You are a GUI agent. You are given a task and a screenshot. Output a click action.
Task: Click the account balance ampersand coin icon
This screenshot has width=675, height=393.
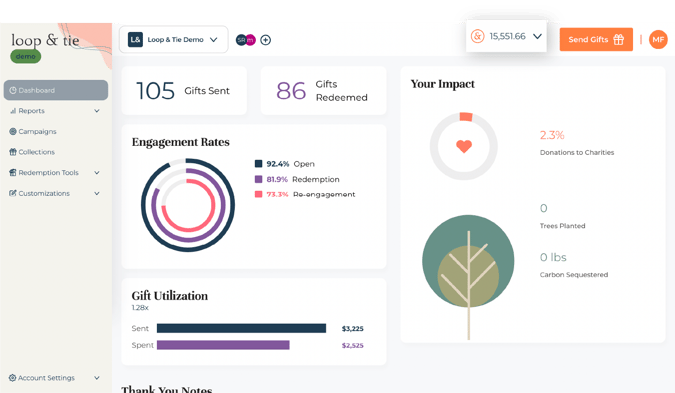coord(477,36)
